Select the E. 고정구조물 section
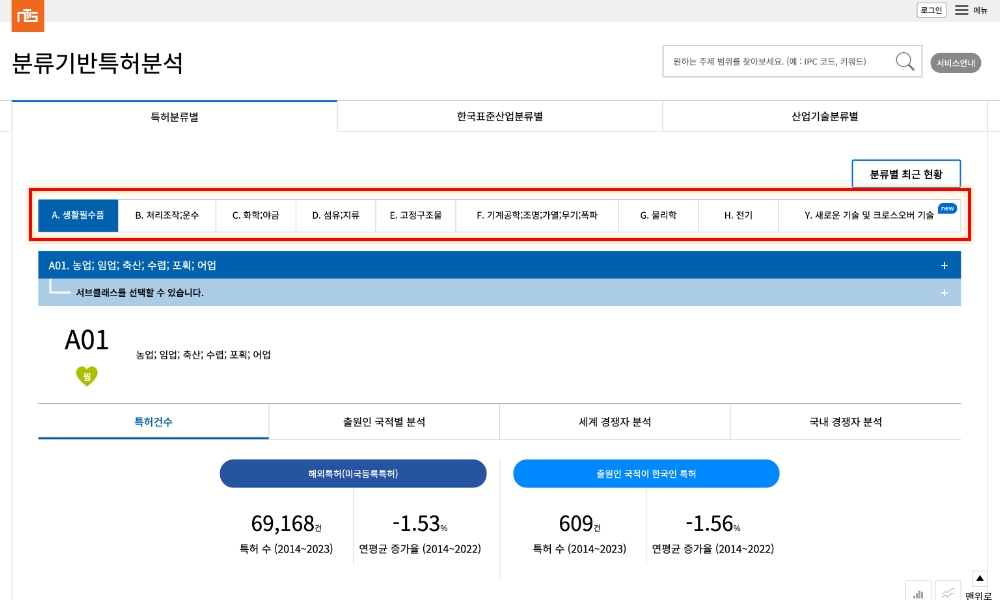Viewport: 1000px width, 600px height. coord(416,216)
